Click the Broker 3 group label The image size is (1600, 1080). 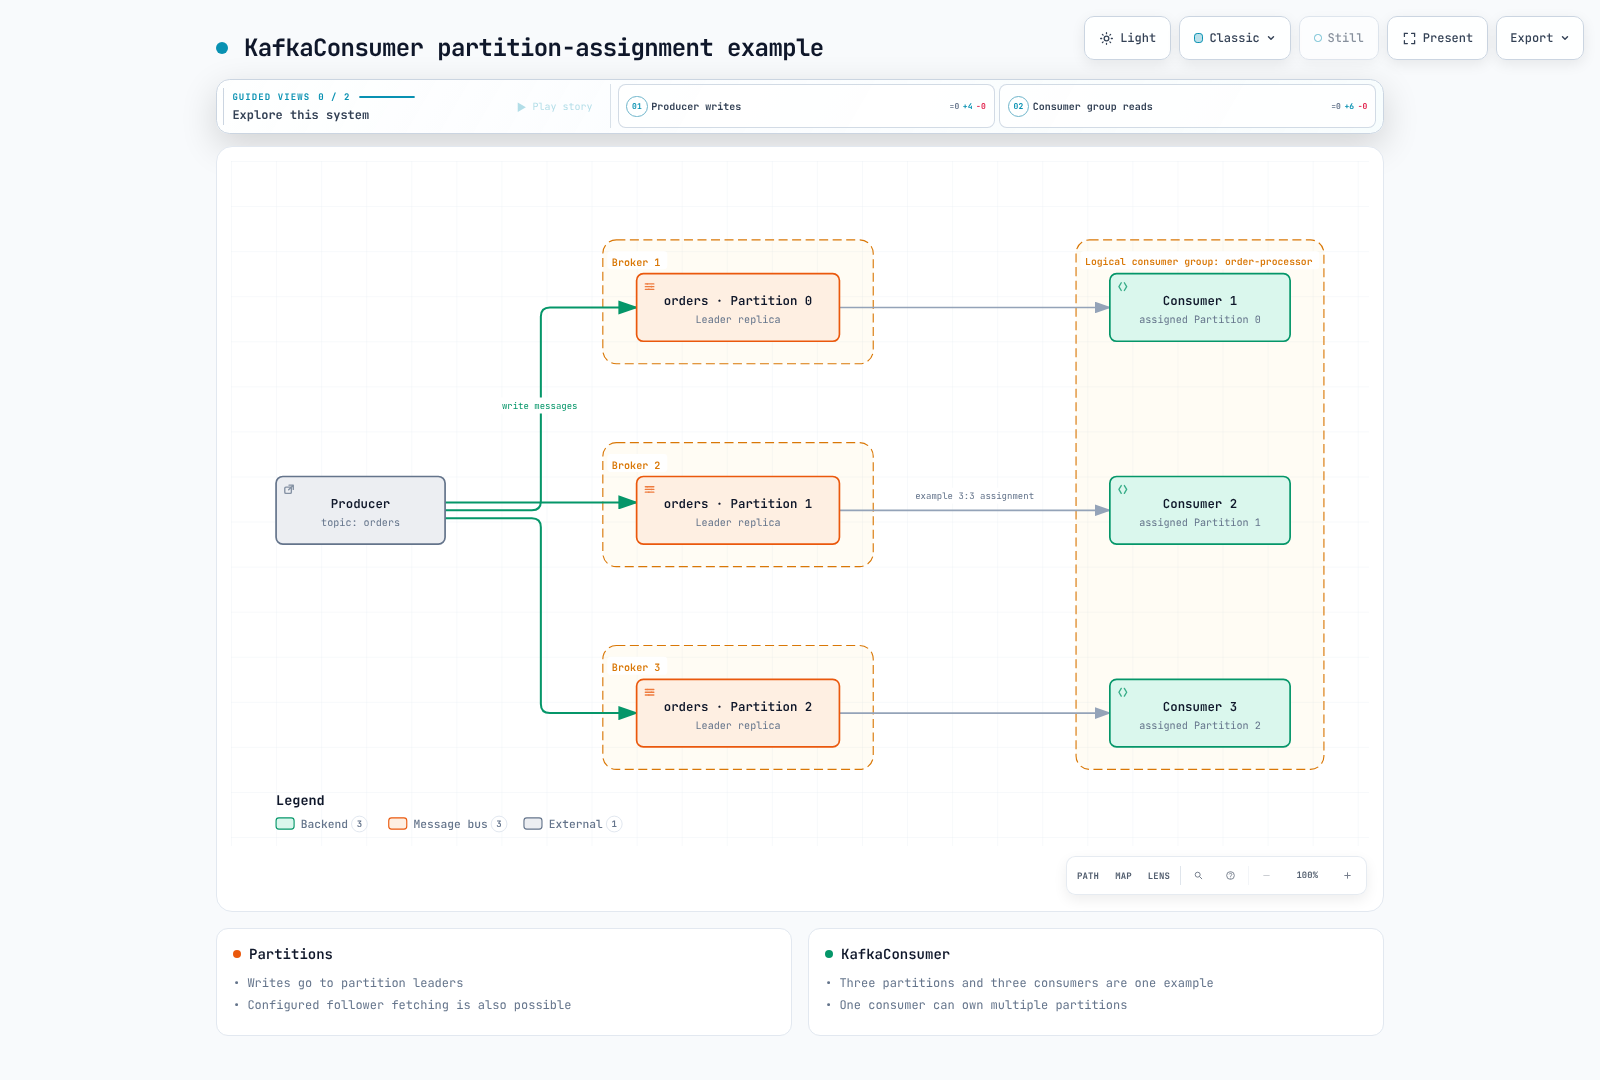(636, 668)
